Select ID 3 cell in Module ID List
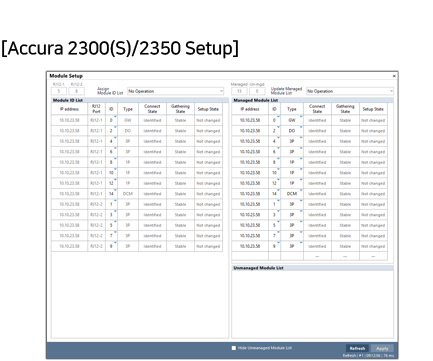This screenshot has width=433, height=361. [111, 215]
